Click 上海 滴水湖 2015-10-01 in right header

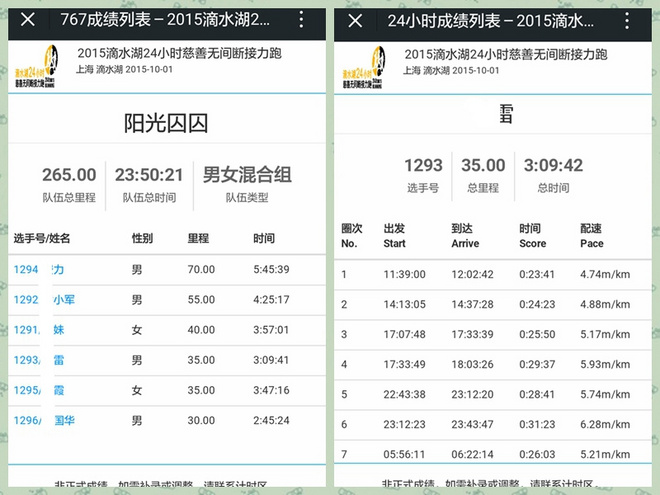(x=451, y=70)
